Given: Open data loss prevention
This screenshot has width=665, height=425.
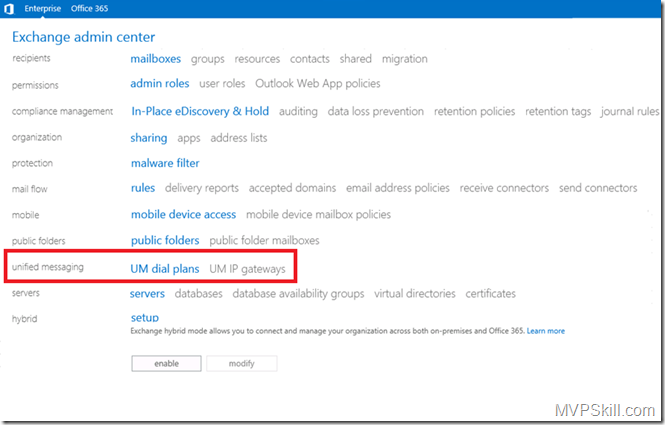Looking at the screenshot, I should (375, 111).
